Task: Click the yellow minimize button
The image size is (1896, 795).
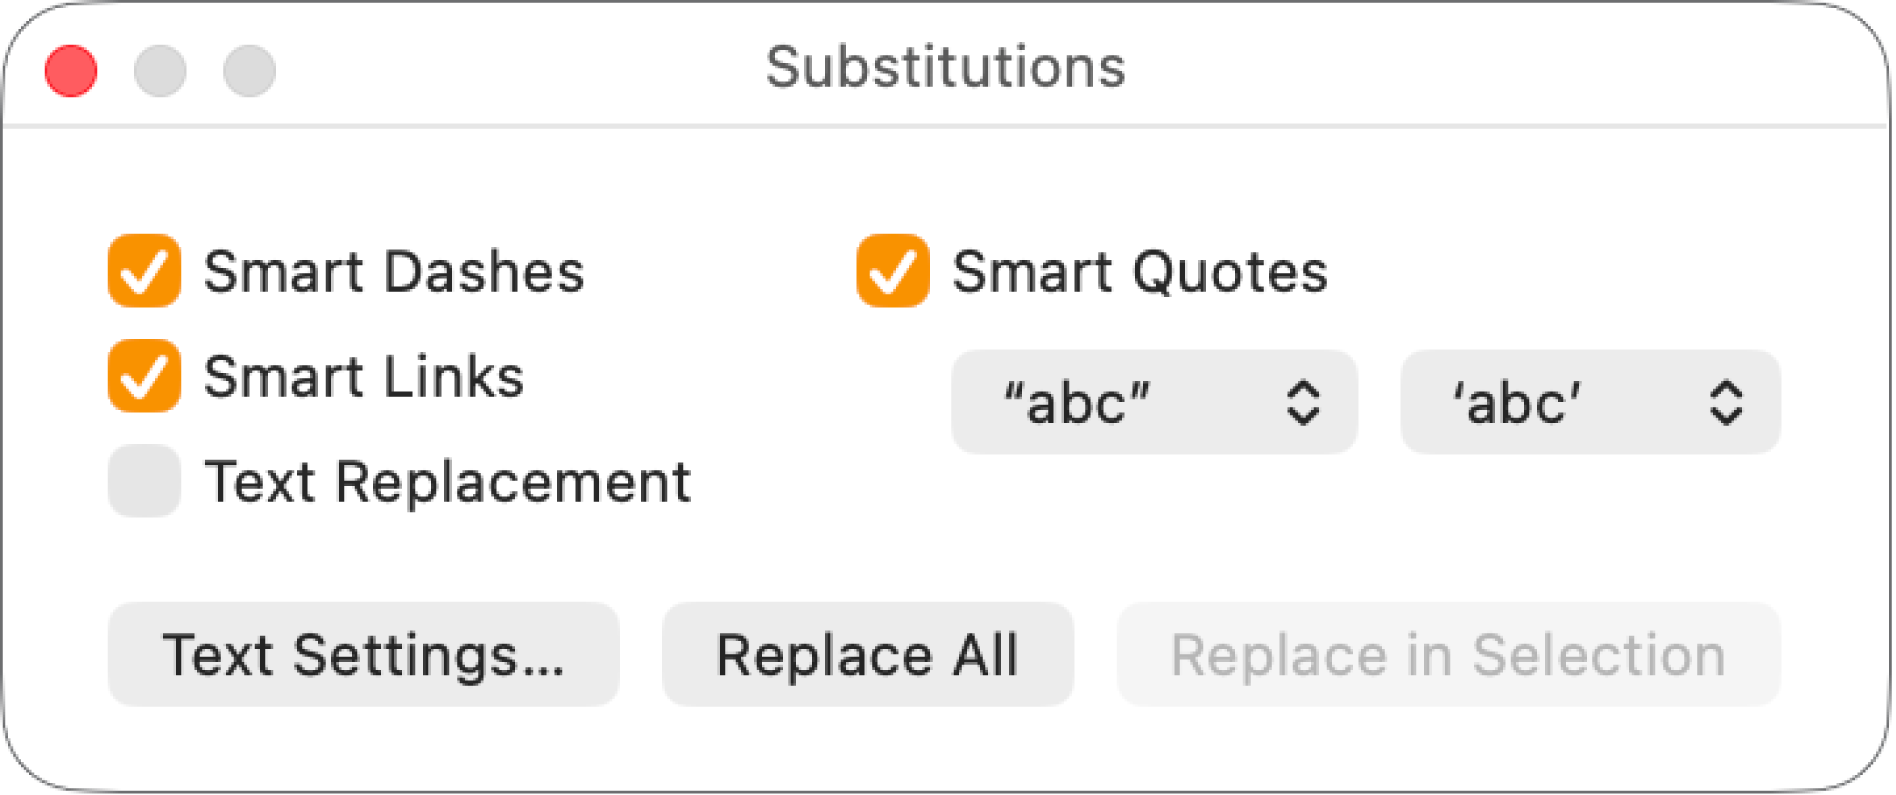Action: click(160, 71)
